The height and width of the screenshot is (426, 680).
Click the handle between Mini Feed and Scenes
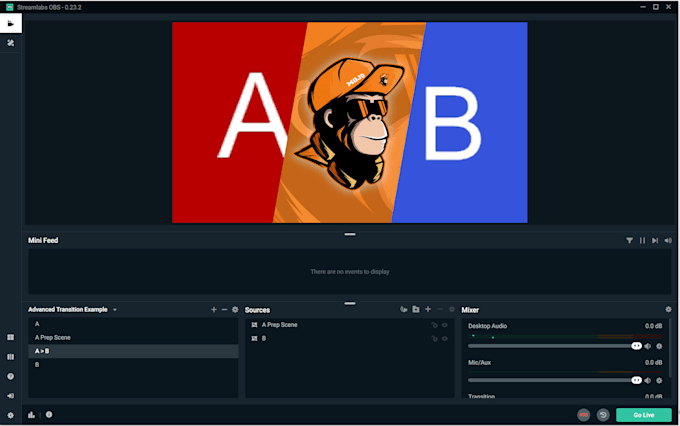[x=350, y=303]
